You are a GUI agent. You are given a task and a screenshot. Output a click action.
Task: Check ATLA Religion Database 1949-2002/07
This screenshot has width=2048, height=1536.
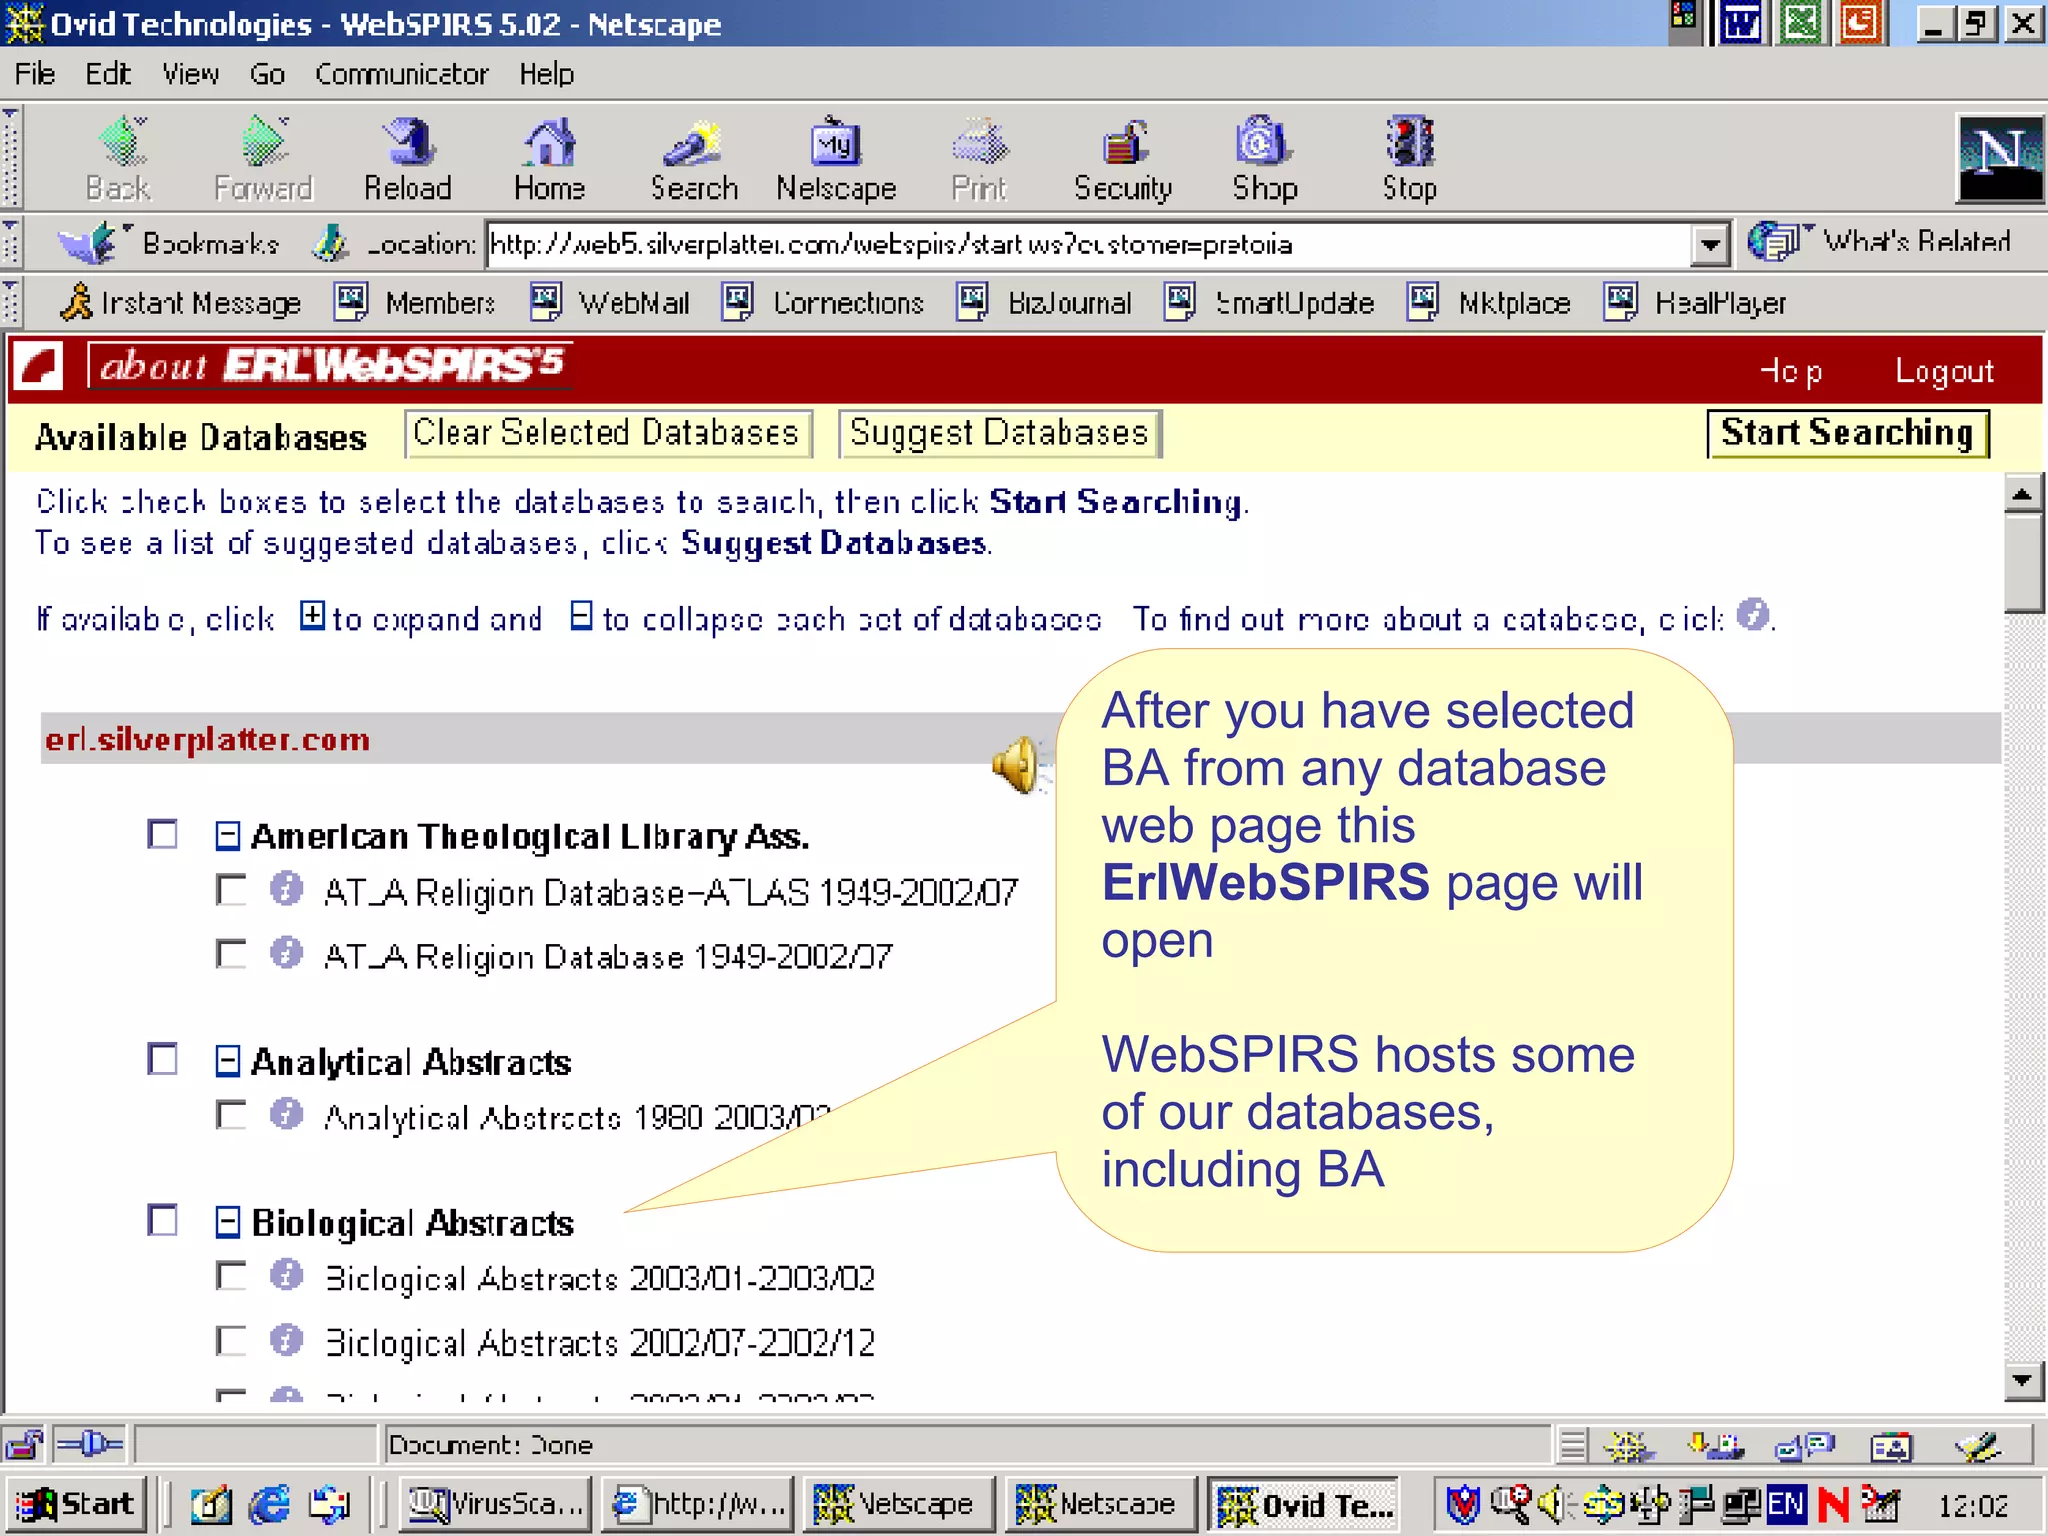231,953
